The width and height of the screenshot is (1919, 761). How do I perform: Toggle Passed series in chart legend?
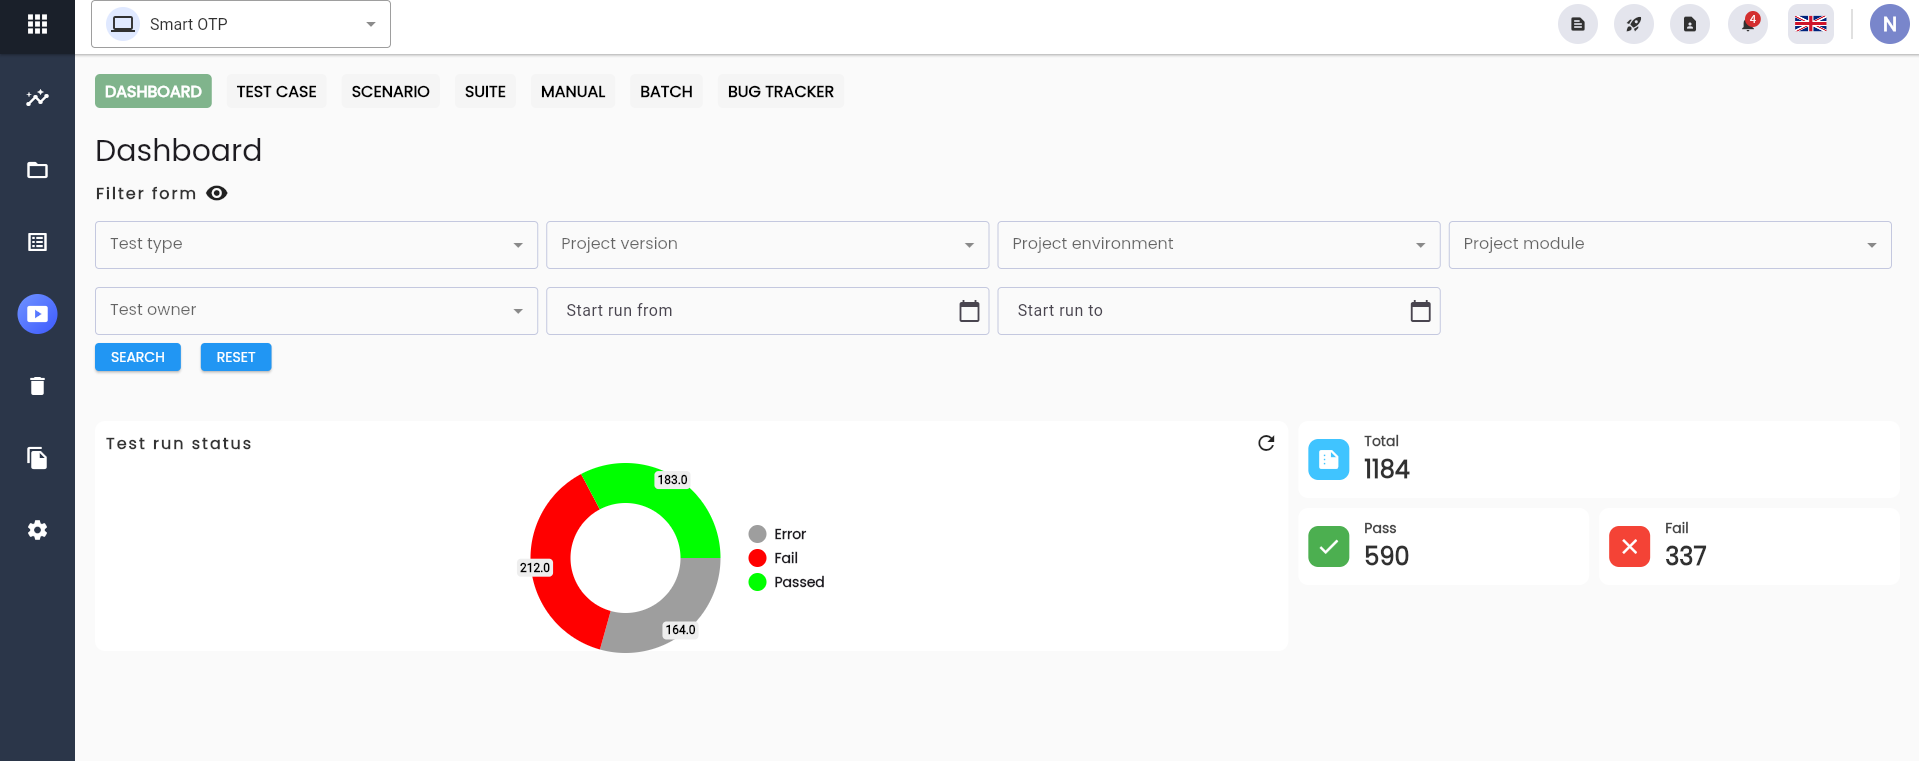(x=787, y=582)
